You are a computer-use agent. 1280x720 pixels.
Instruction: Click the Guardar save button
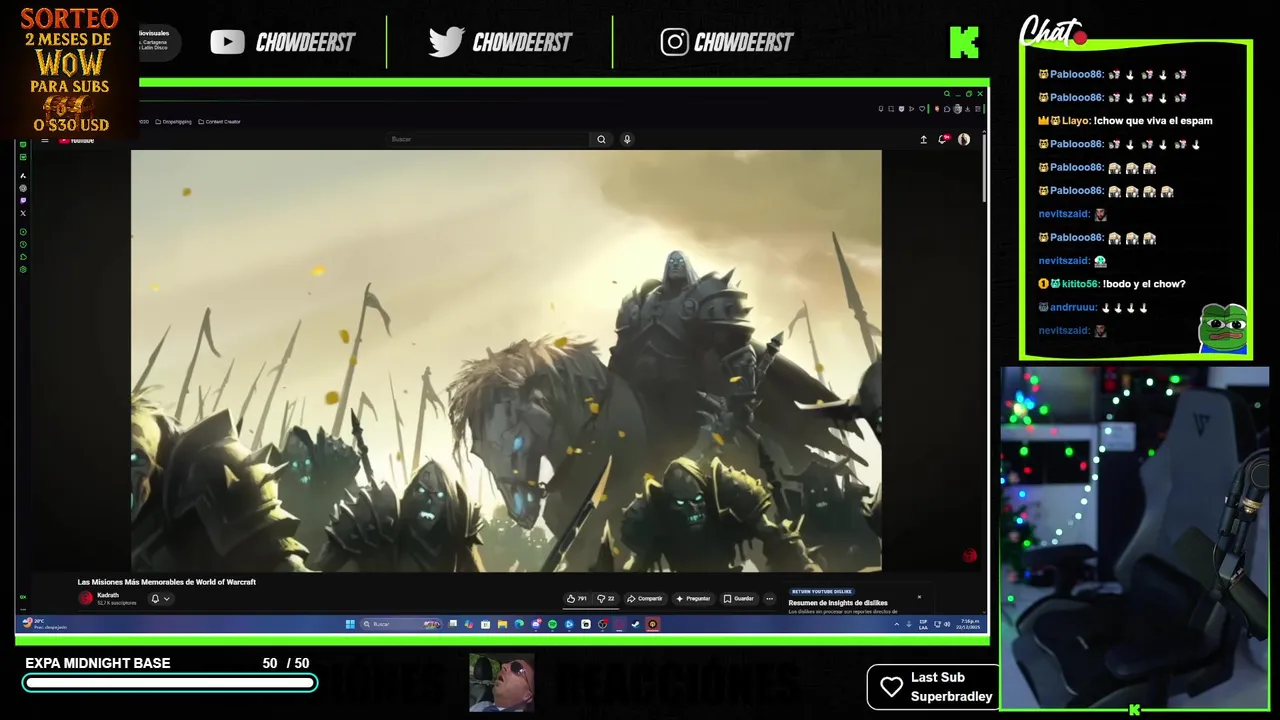(739, 598)
